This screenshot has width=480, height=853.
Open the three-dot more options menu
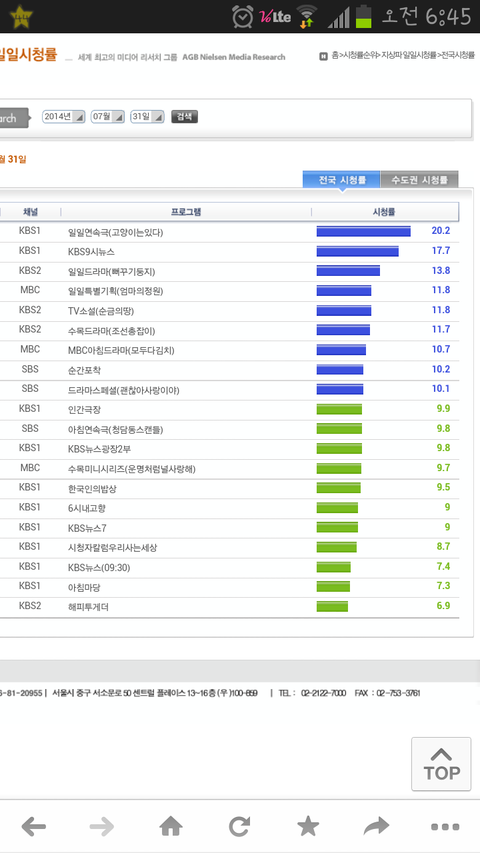point(445,827)
